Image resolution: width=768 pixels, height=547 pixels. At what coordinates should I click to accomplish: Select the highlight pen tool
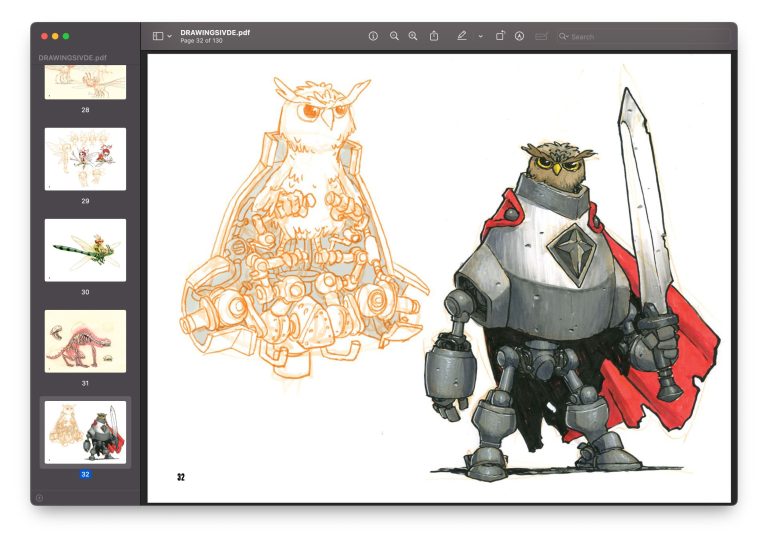(461, 36)
